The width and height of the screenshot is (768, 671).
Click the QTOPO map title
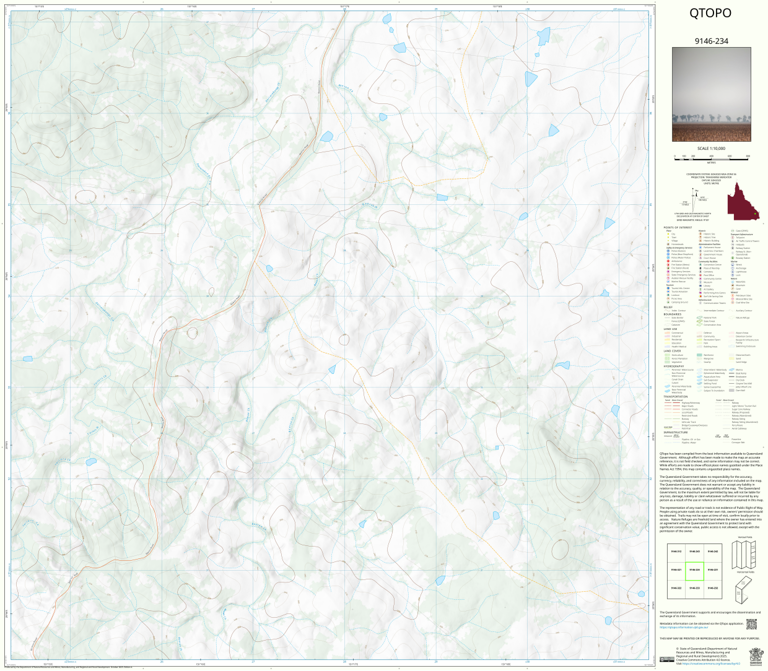click(x=710, y=13)
